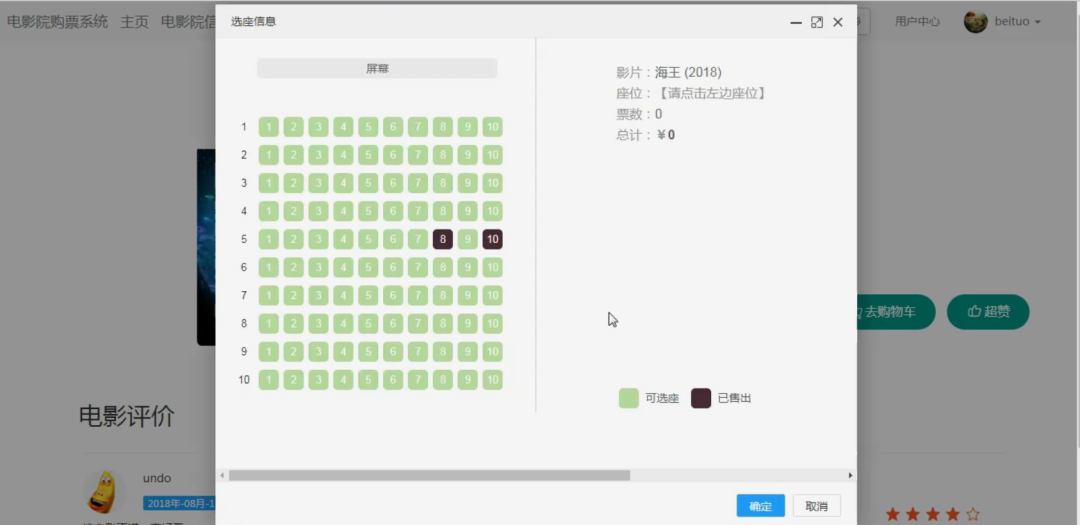Close the 选座信息 dialog

click(838, 22)
